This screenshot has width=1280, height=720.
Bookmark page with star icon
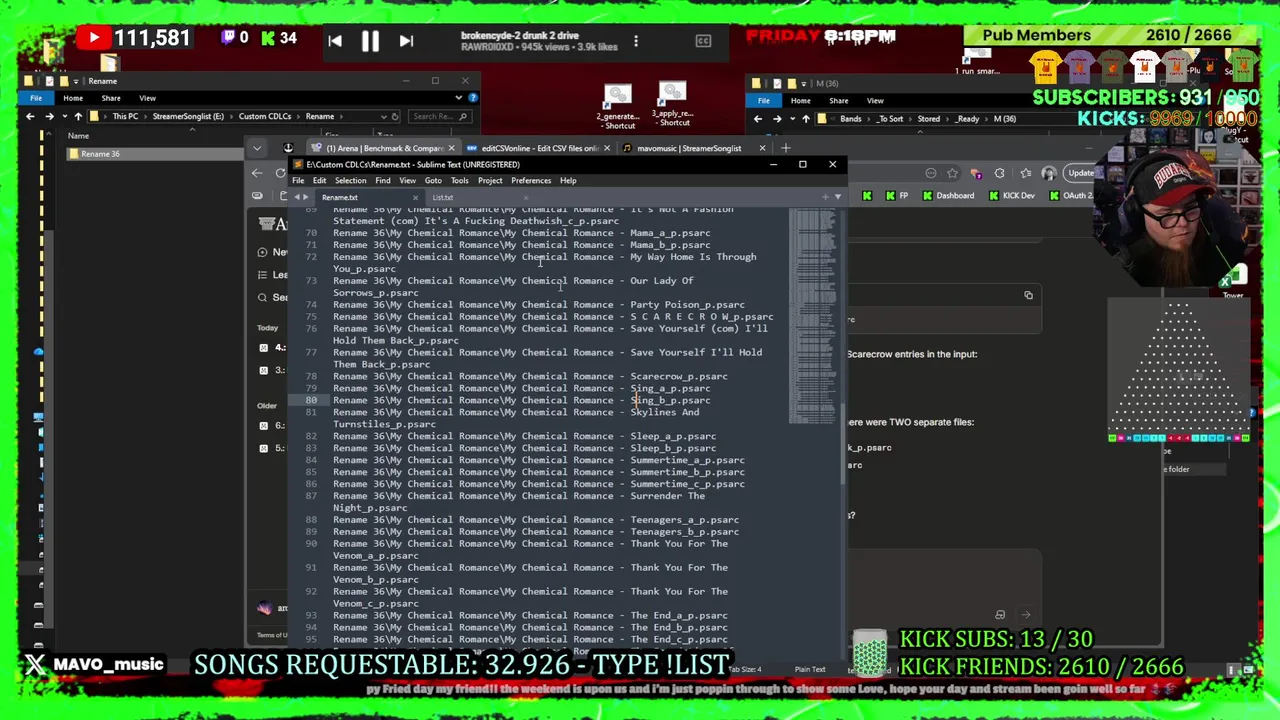pos(953,173)
